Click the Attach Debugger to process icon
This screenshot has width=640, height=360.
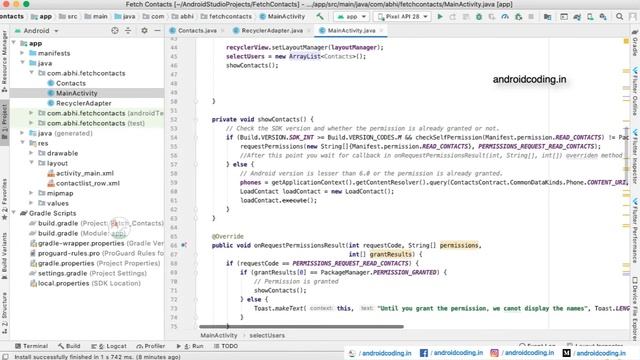518,17
